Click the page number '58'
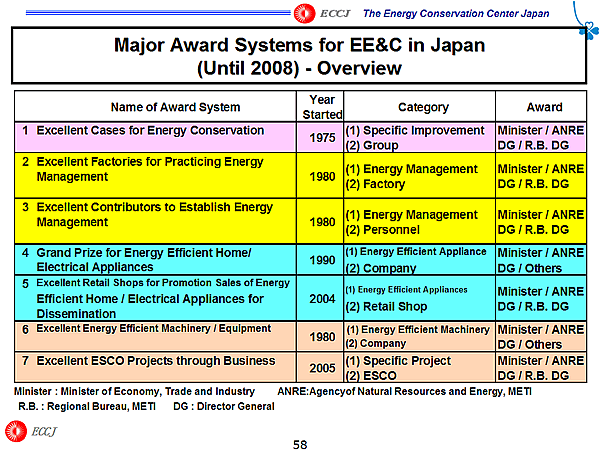 click(300, 444)
